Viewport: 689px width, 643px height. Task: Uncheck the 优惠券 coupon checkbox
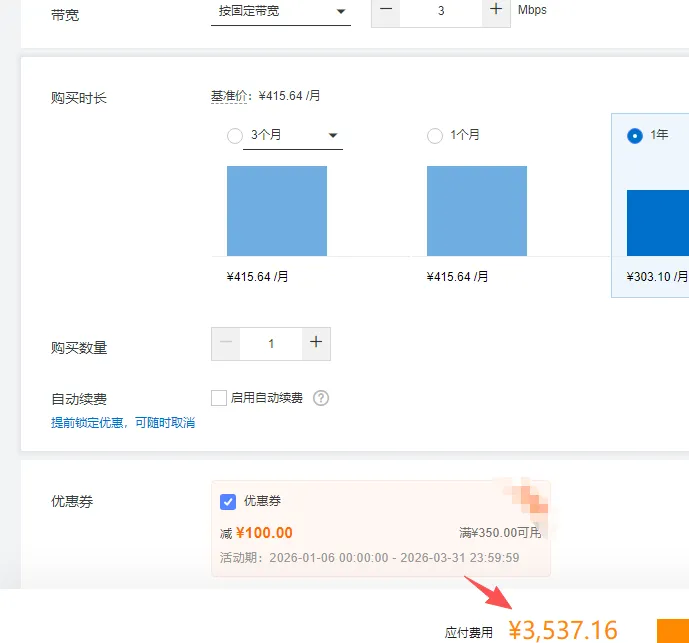coord(228,501)
